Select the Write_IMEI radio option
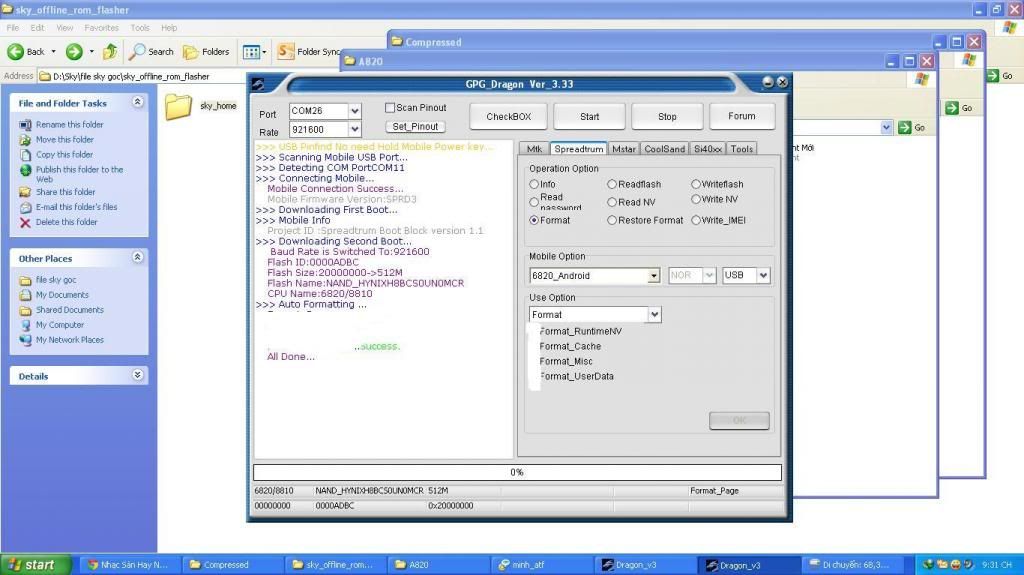1024x575 pixels. 696,220
